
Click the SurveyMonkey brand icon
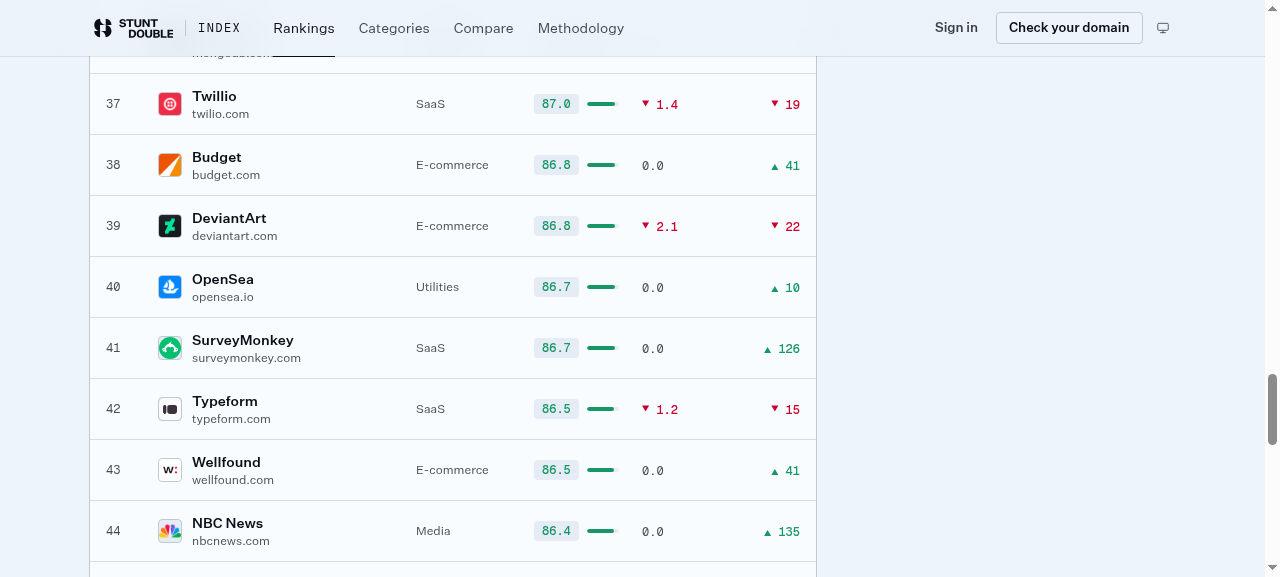170,348
